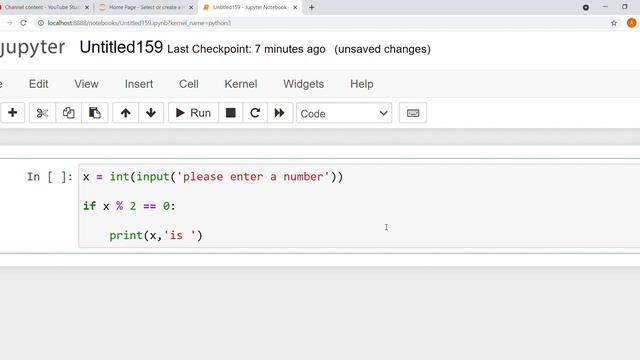Close the Channel content YouTube tab
The width and height of the screenshot is (640, 360).
click(x=87, y=7)
